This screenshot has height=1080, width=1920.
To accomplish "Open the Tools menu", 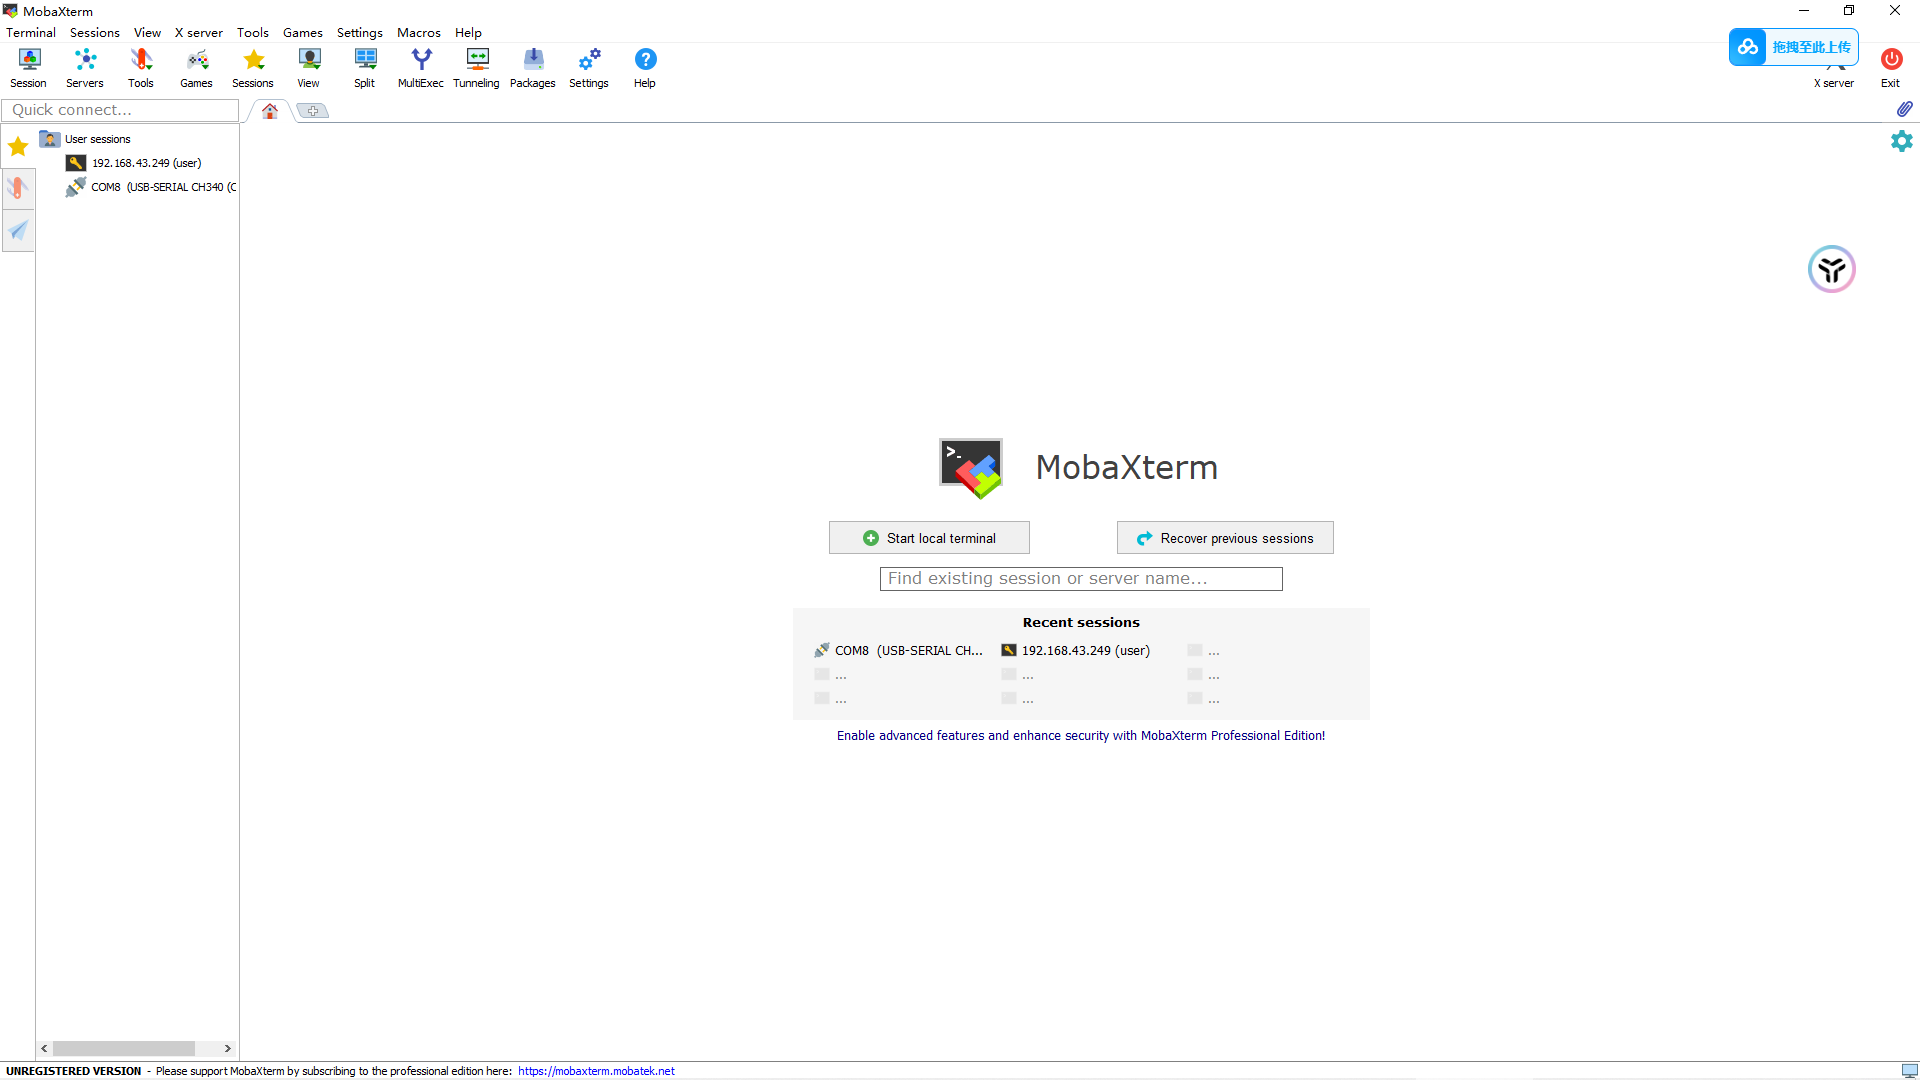I will tap(253, 32).
